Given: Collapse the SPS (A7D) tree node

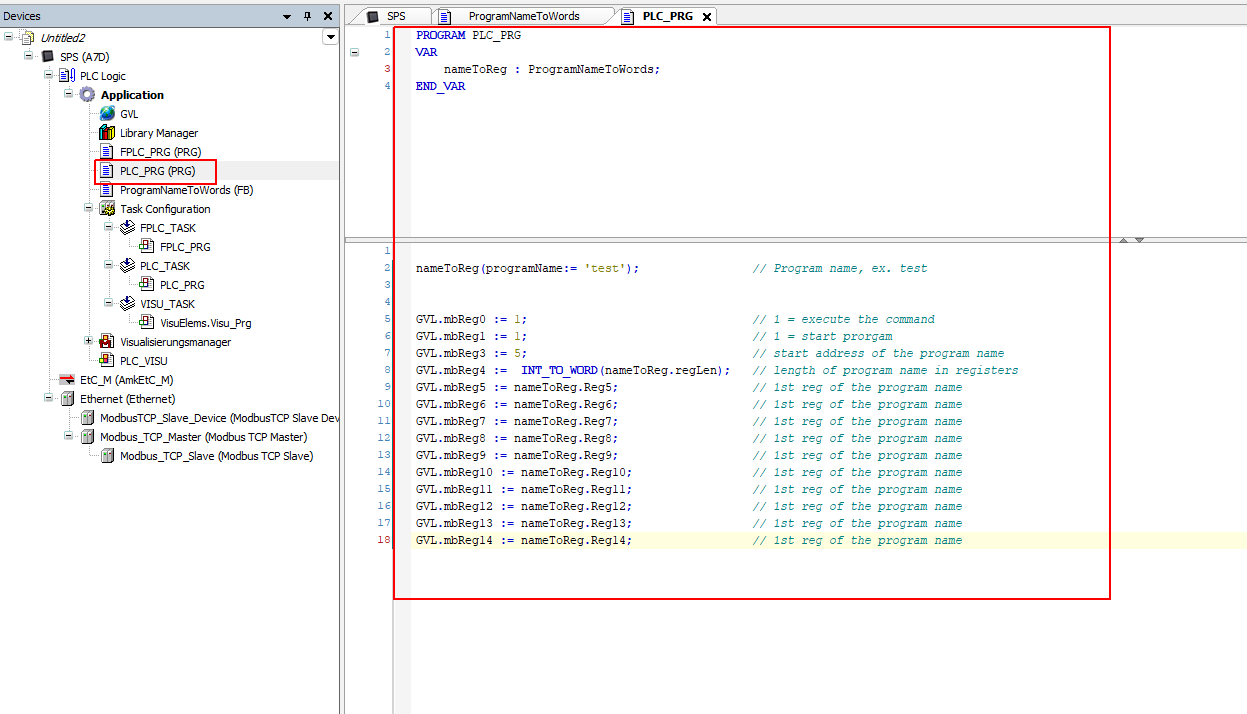Looking at the screenshot, I should pos(30,56).
